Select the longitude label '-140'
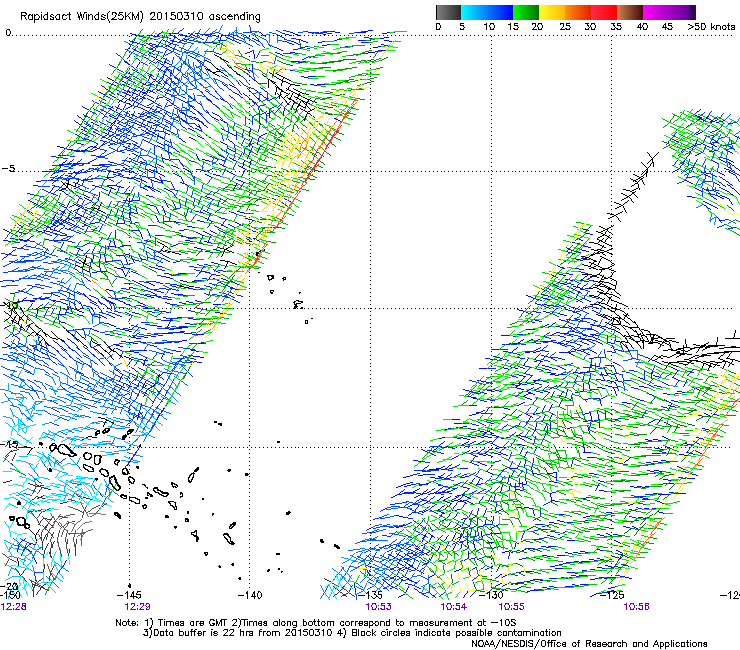The image size is (740, 650). point(250,595)
